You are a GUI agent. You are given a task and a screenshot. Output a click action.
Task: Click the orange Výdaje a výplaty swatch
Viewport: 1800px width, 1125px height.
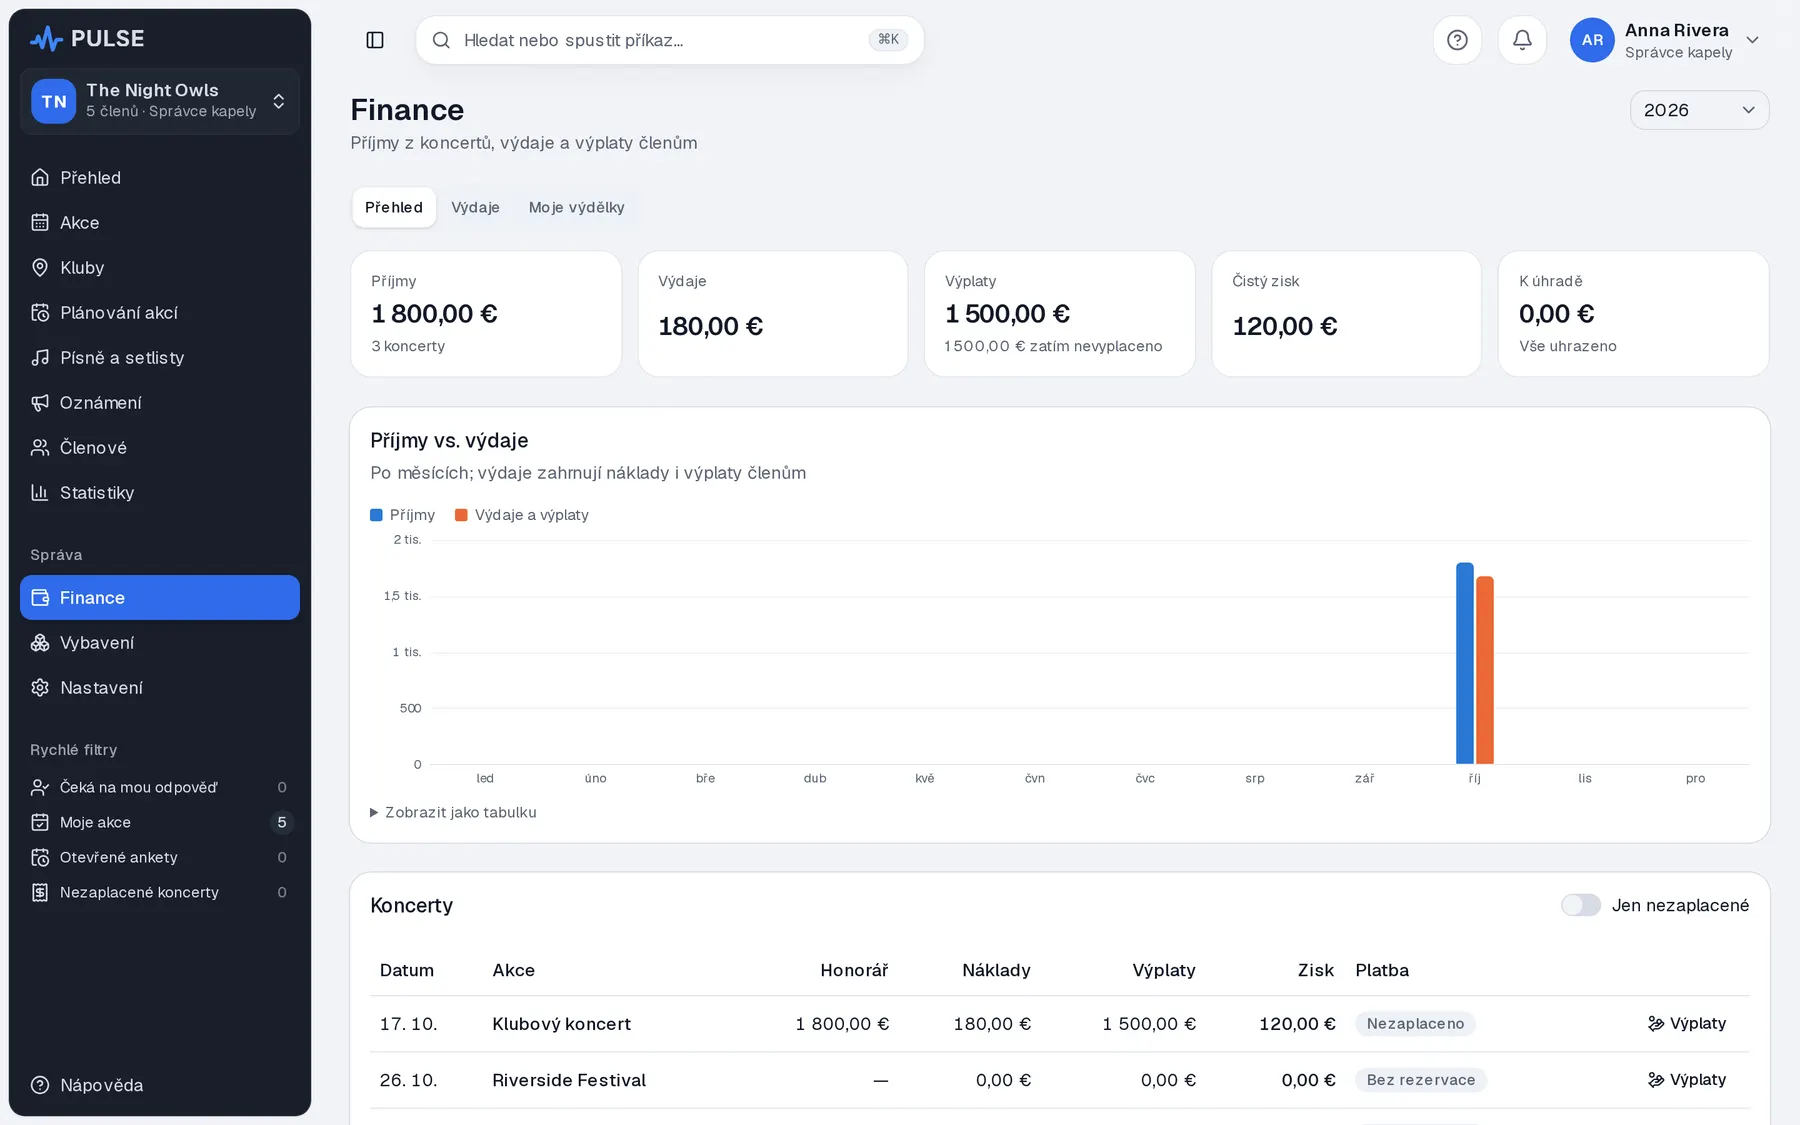coord(461,515)
